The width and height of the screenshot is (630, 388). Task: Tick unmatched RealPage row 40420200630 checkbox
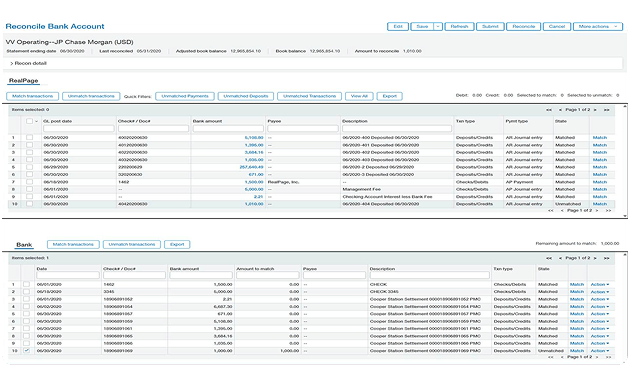click(x=29, y=204)
